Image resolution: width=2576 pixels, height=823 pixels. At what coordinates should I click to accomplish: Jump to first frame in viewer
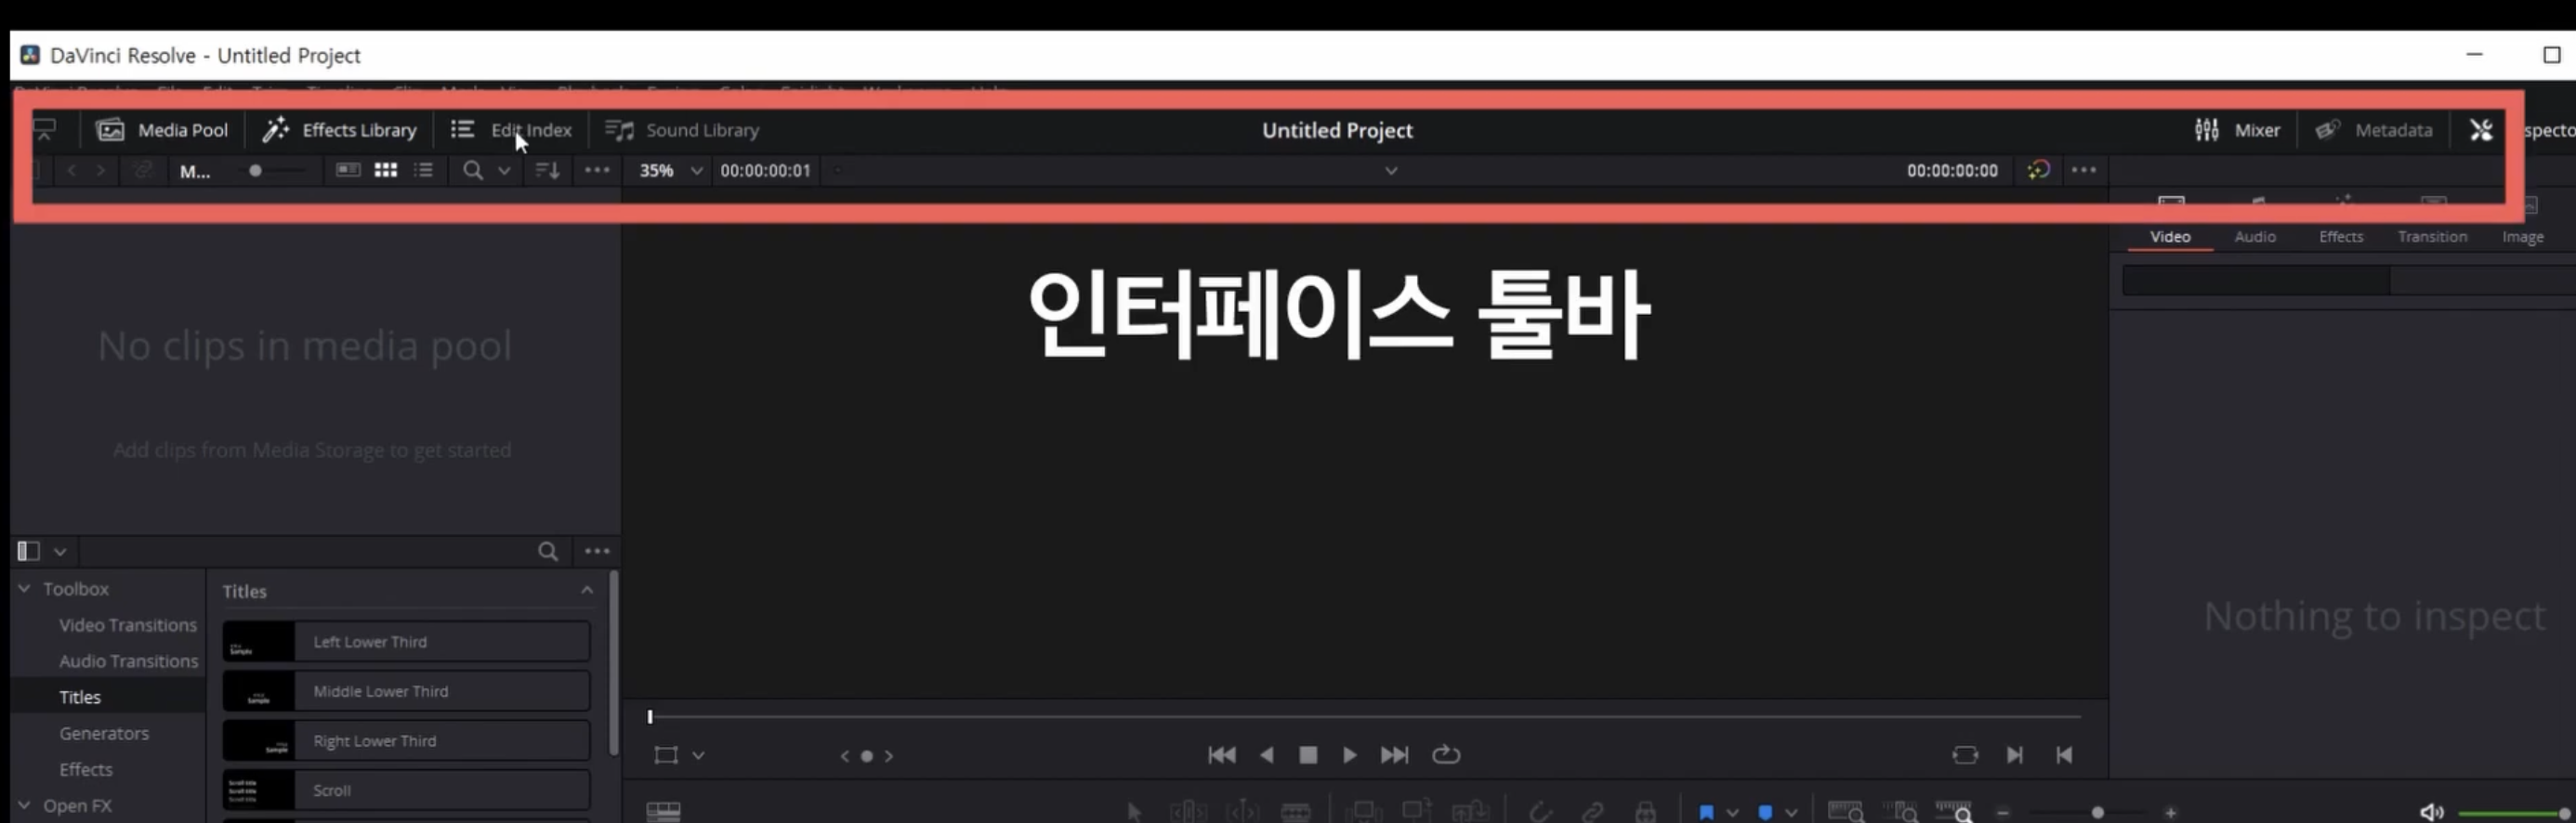1221,755
